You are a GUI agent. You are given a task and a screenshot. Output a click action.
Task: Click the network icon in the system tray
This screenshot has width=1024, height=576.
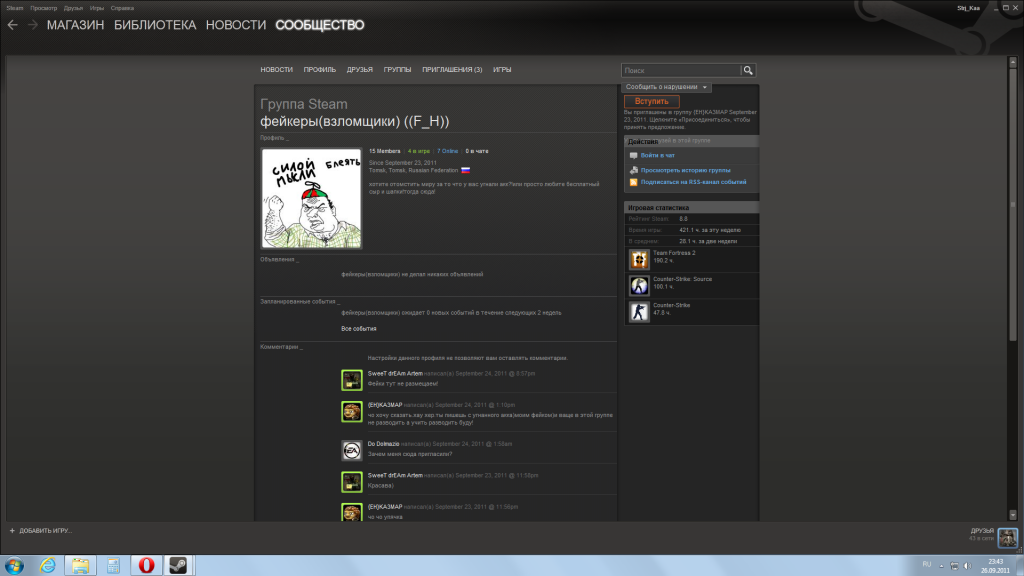tap(954, 566)
